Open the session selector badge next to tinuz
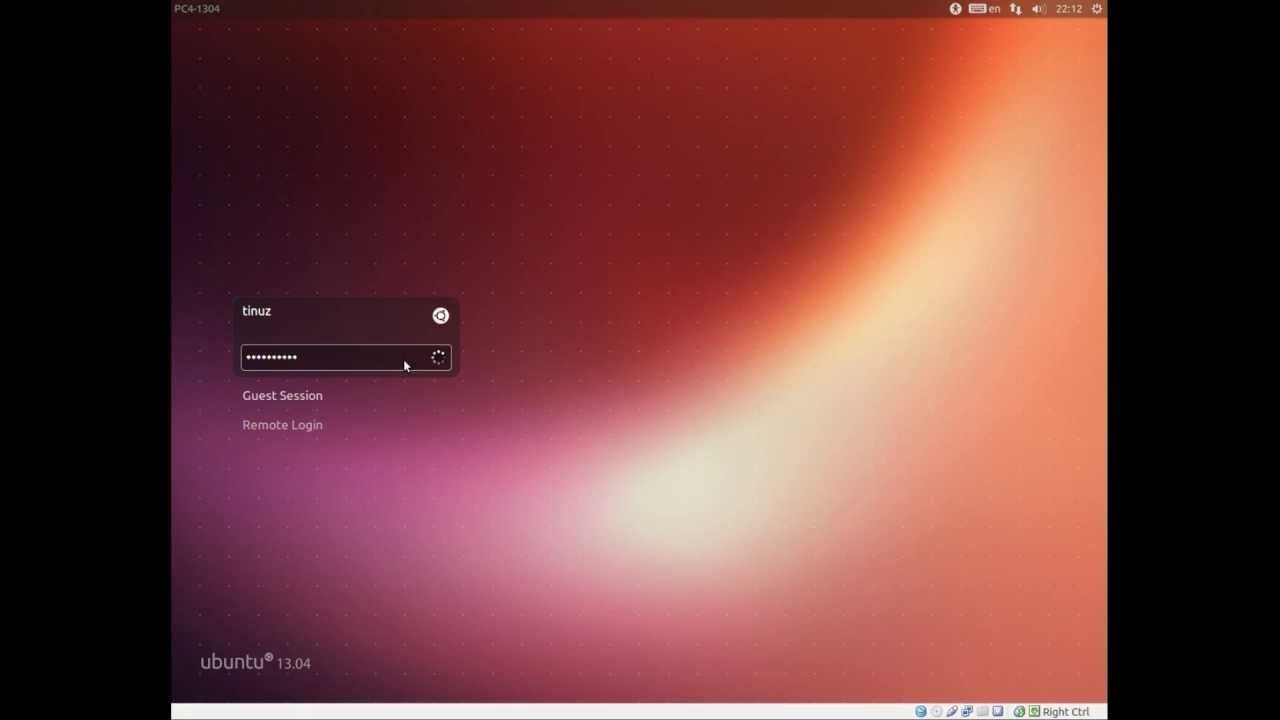Screen dimensions: 1280x720 (440, 315)
